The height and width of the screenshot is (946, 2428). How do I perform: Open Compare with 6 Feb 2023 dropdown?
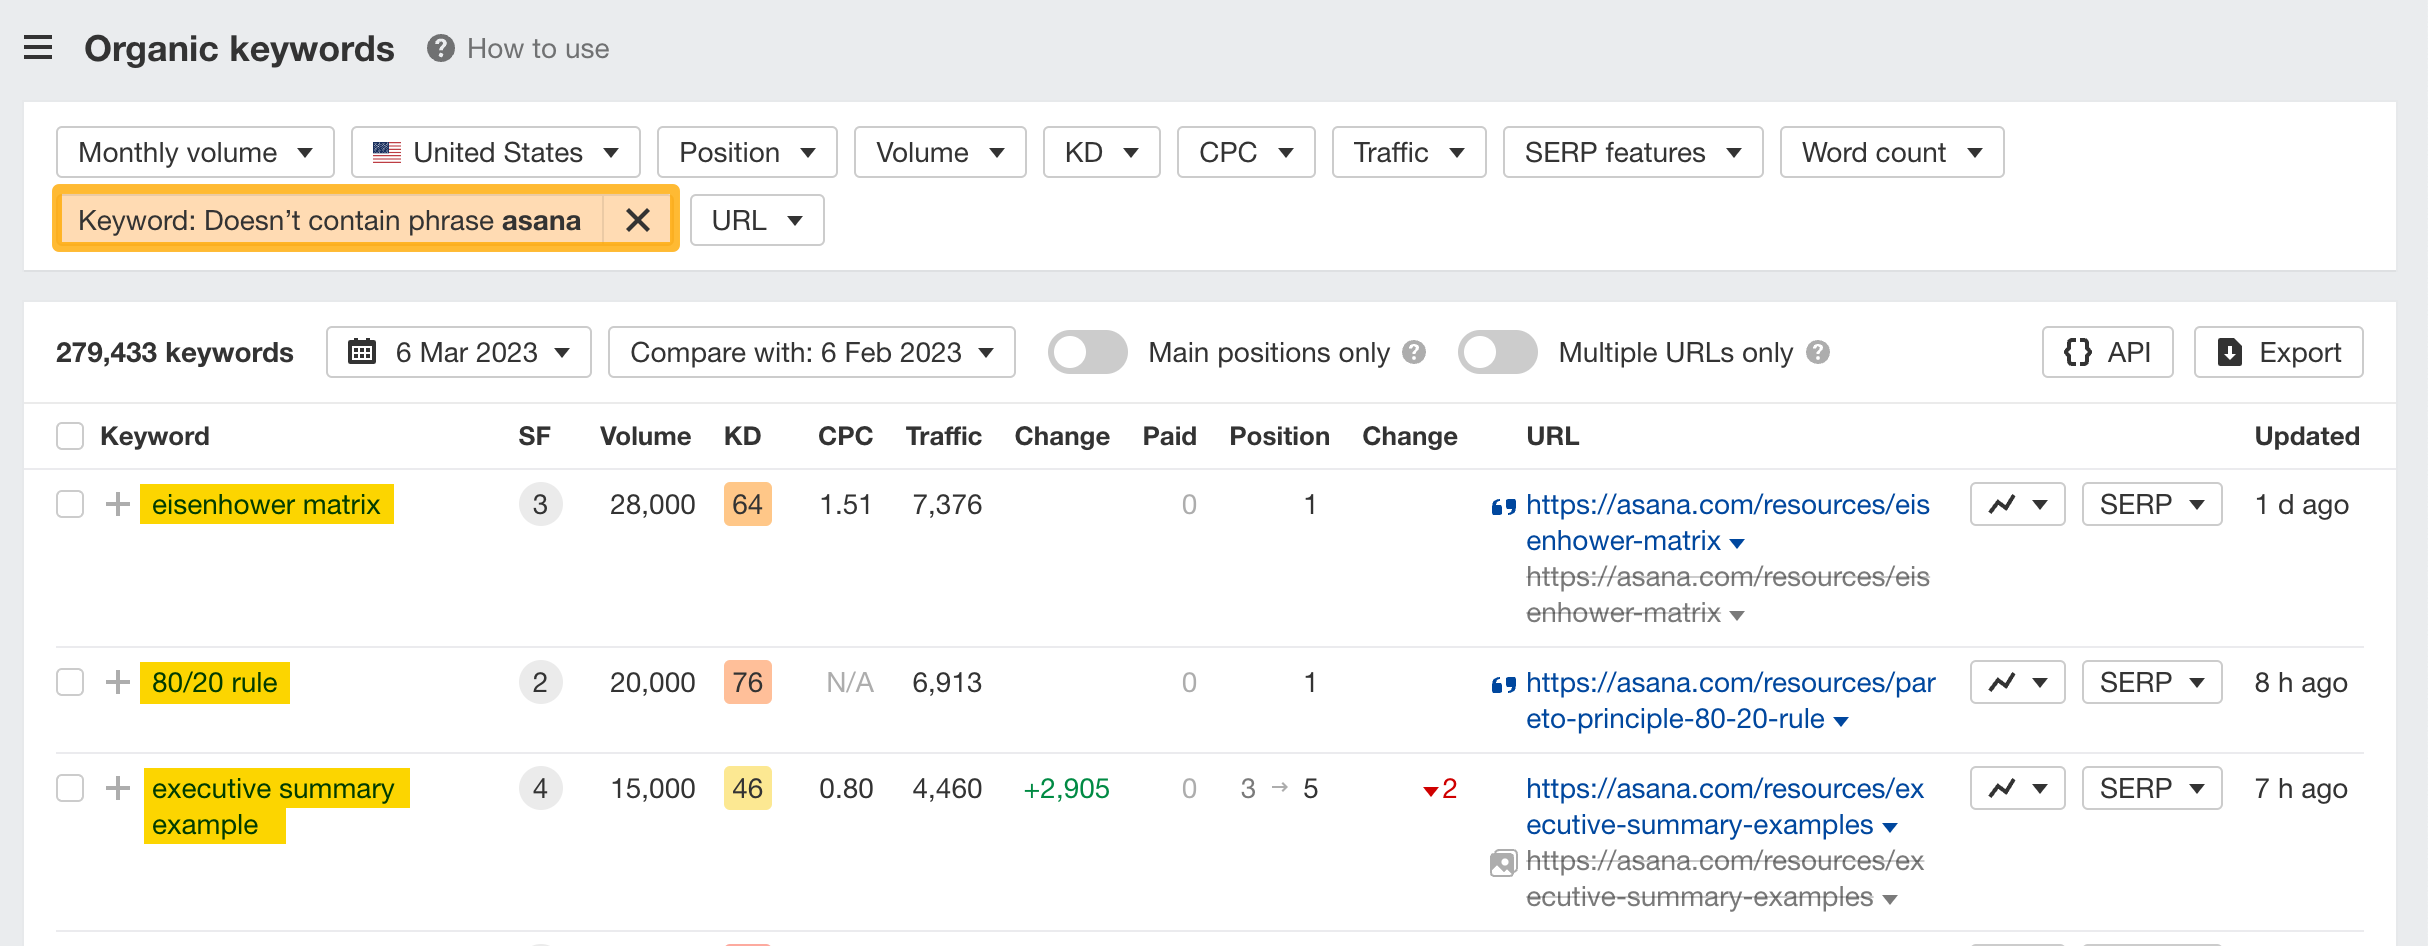point(812,352)
